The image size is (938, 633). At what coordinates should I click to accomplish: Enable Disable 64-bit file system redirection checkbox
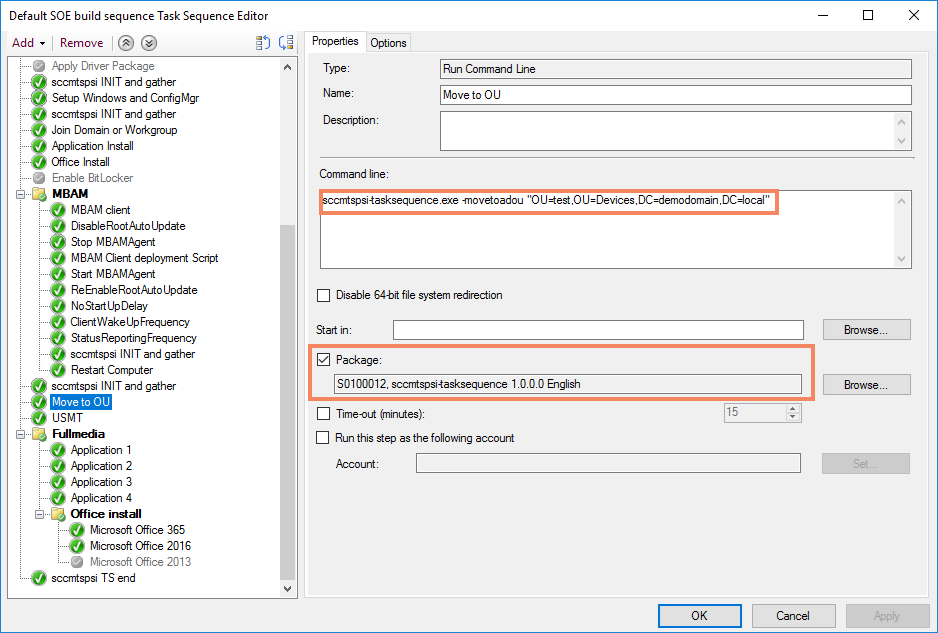pos(323,295)
